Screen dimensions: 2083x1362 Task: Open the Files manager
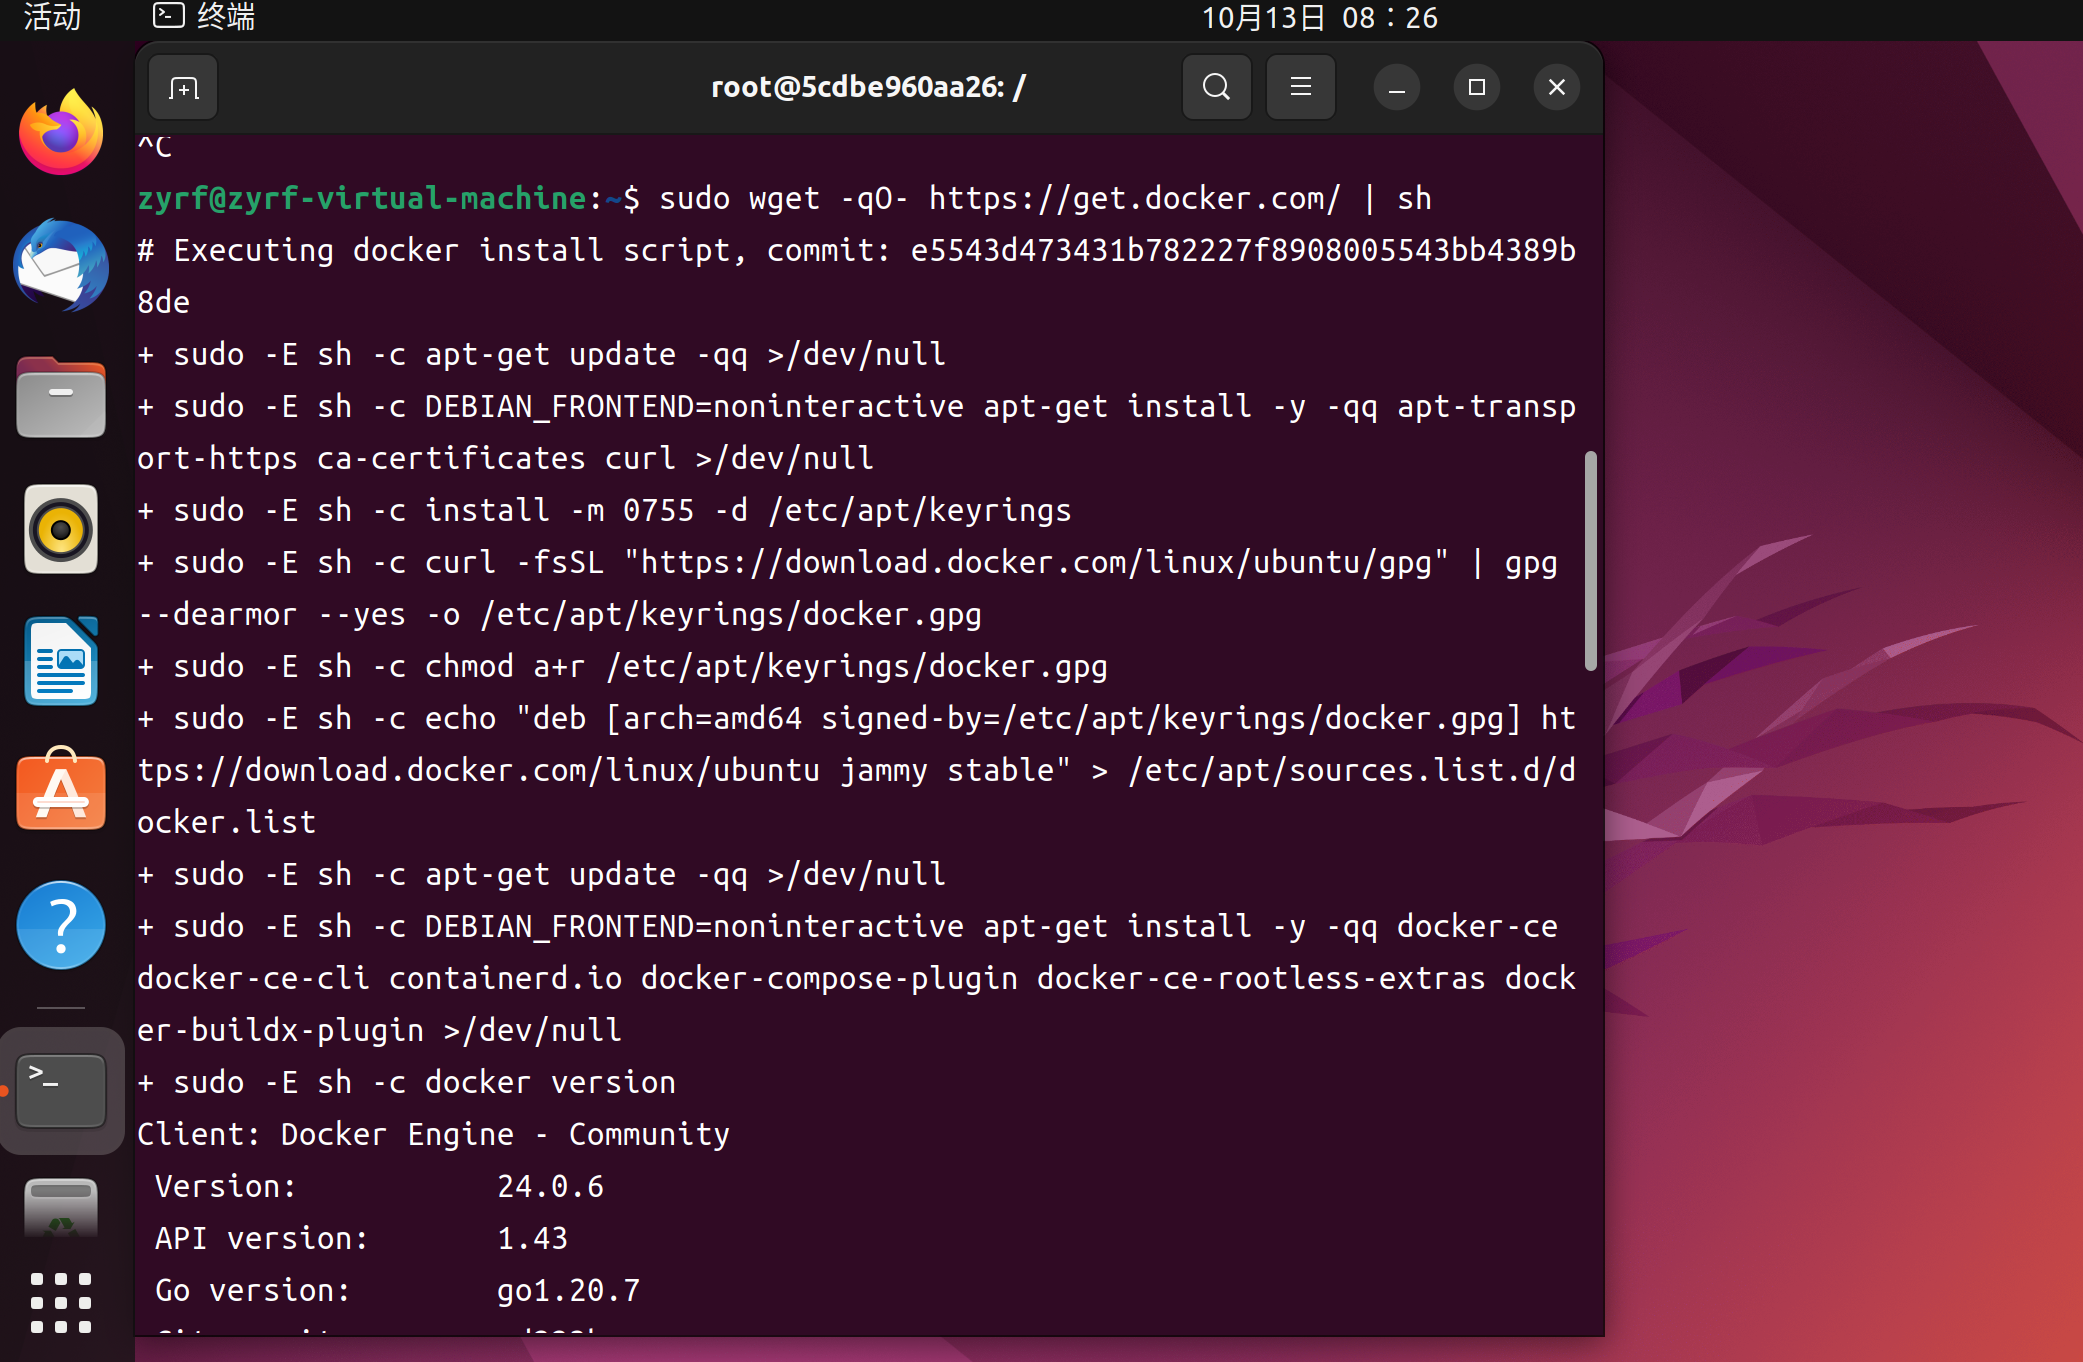point(61,398)
